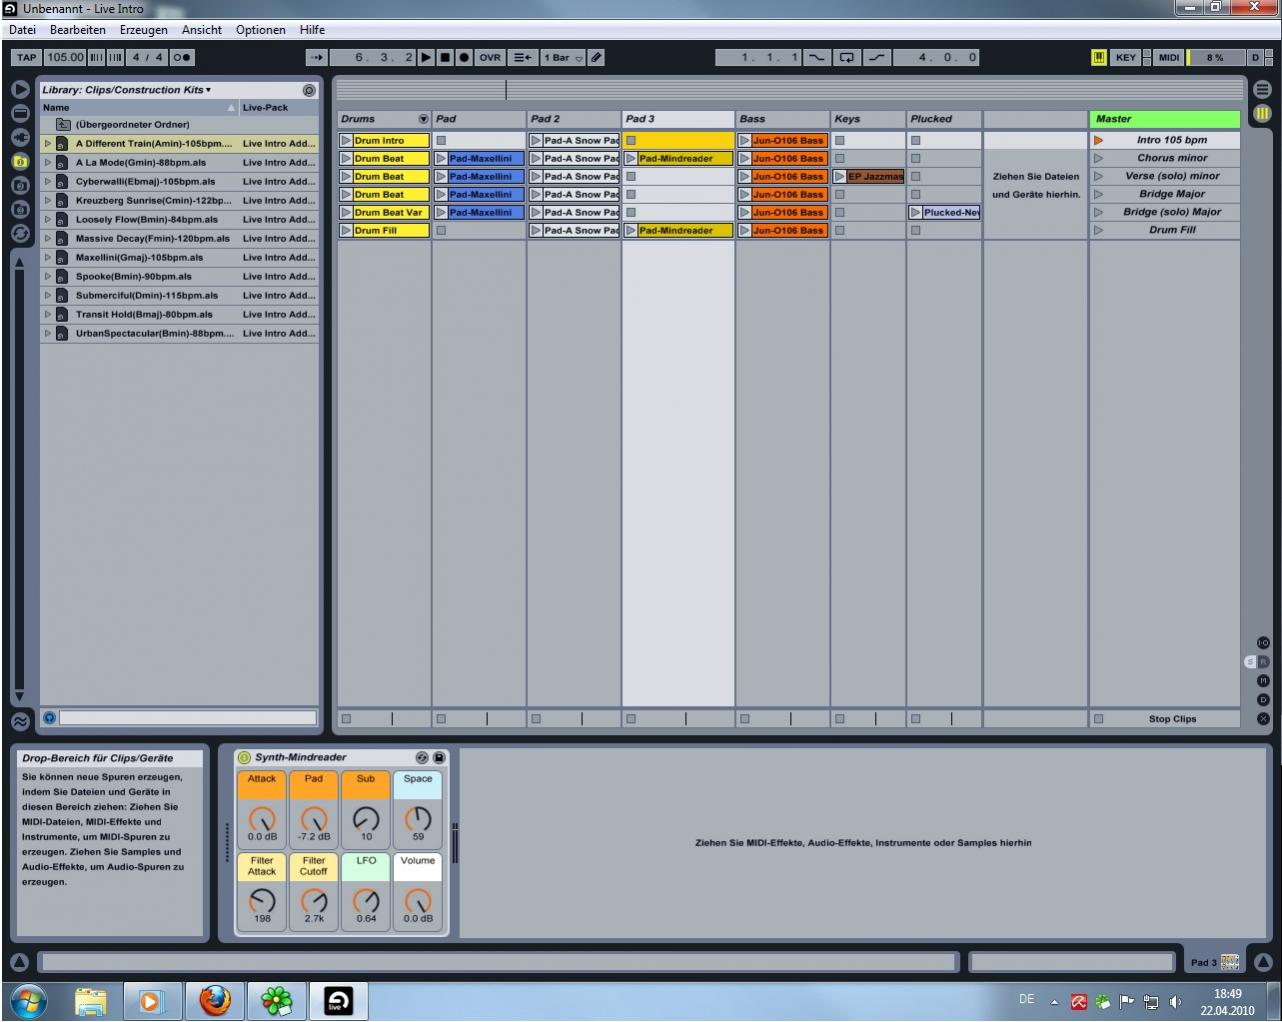Open the Library Clips/Construction Kits dropdown

click(x=126, y=90)
